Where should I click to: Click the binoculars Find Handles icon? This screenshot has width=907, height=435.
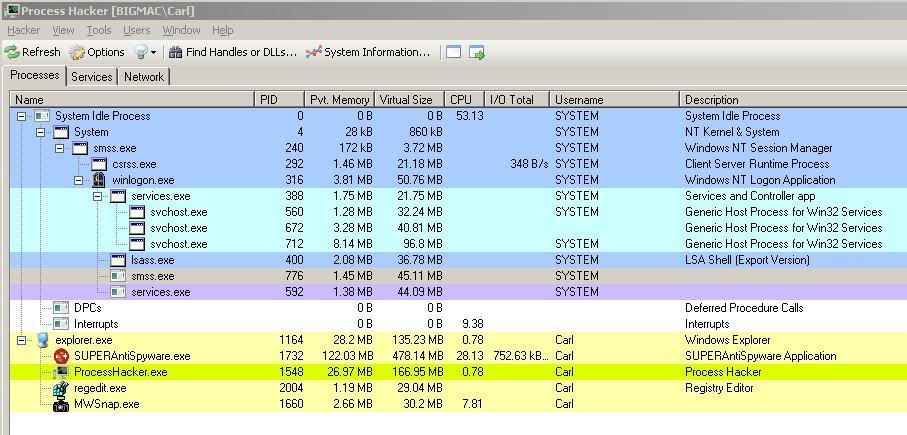point(176,53)
